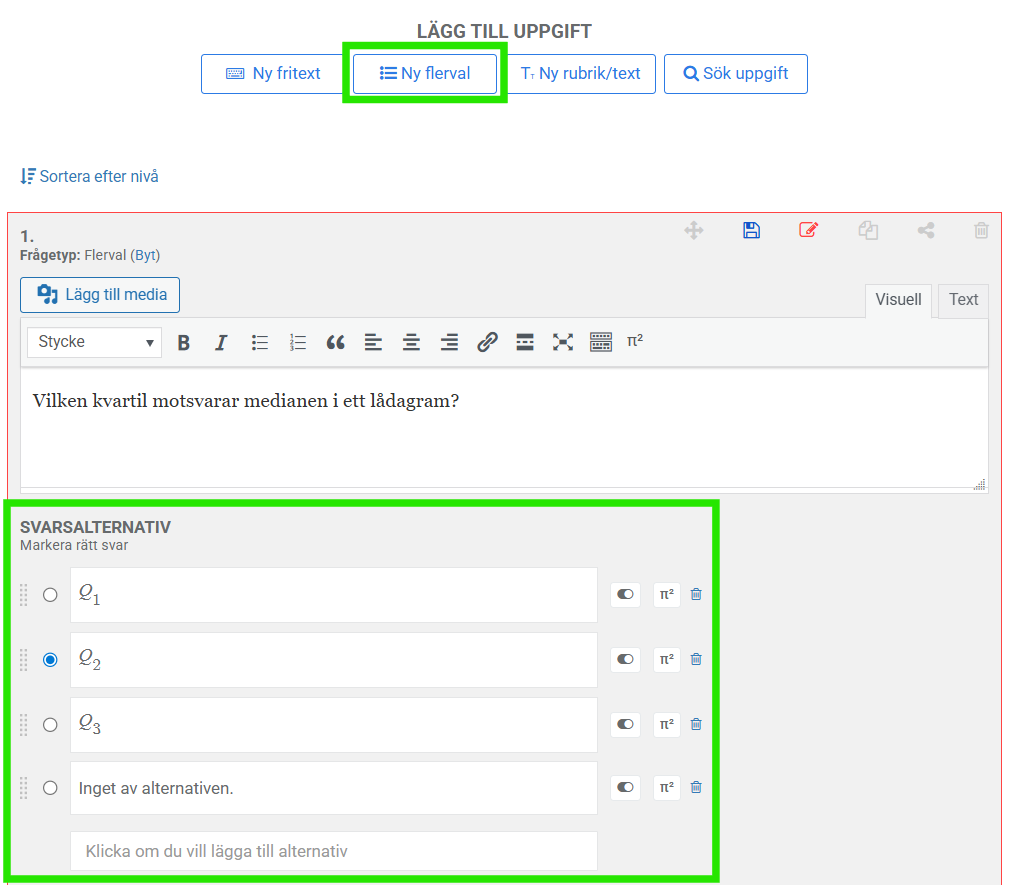1011x885 pixels.
Task: Click the 'Lägg till media' button
Action: pos(100,295)
